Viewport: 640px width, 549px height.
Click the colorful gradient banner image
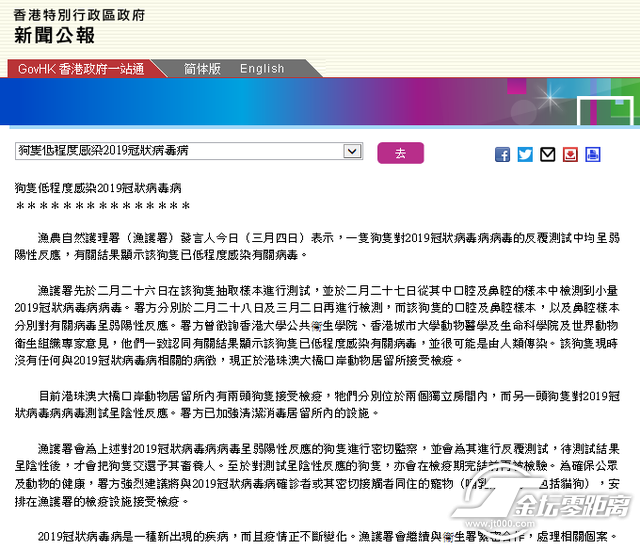(x=320, y=104)
